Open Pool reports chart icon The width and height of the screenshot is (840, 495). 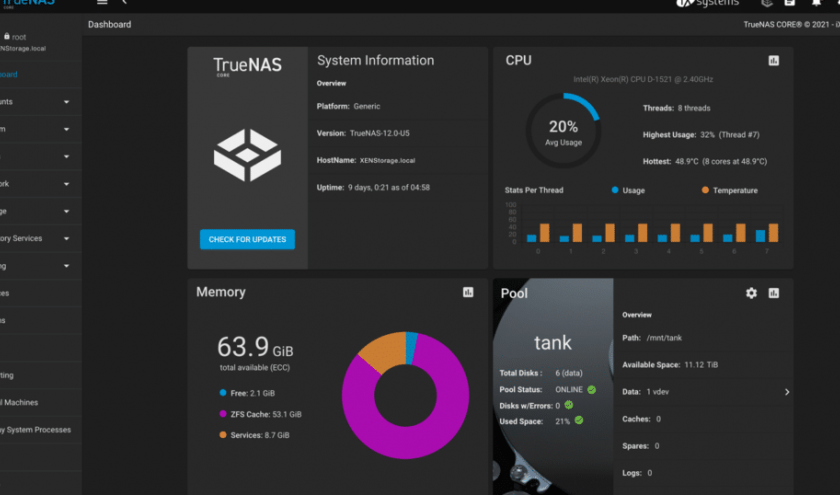pyautogui.click(x=773, y=293)
